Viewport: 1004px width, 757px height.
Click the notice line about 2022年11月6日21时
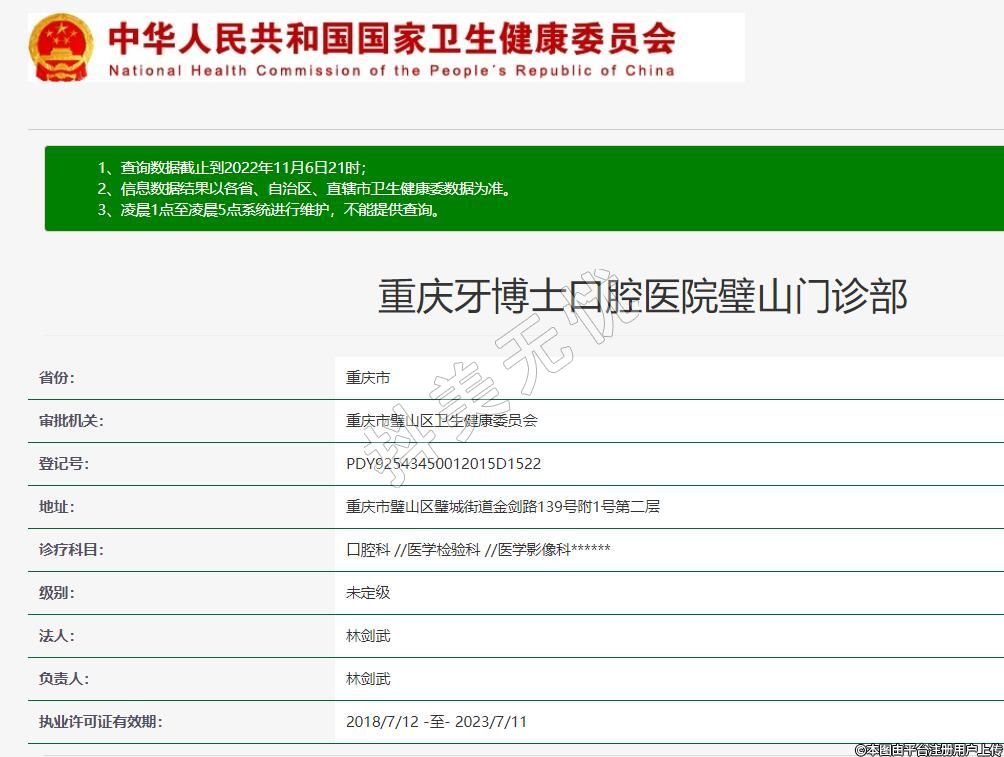pyautogui.click(x=238, y=167)
